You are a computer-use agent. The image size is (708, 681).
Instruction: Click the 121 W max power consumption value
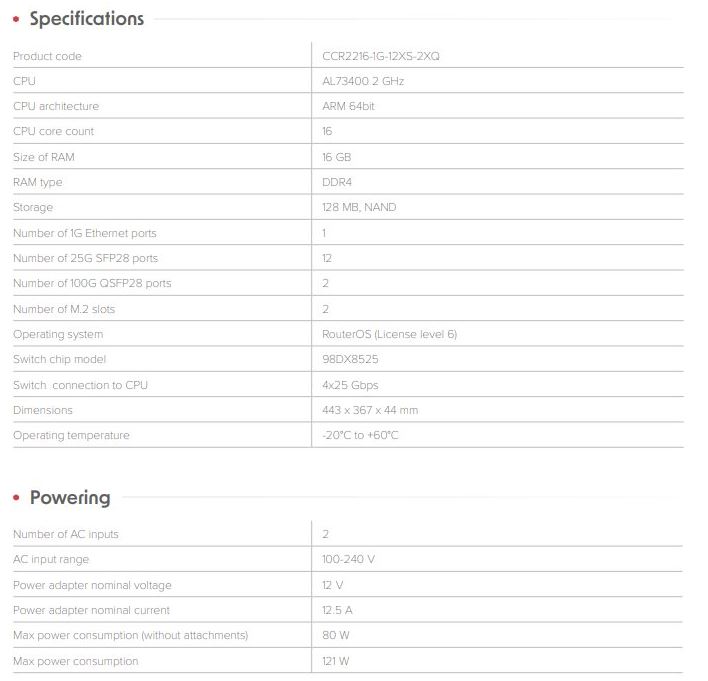336,661
